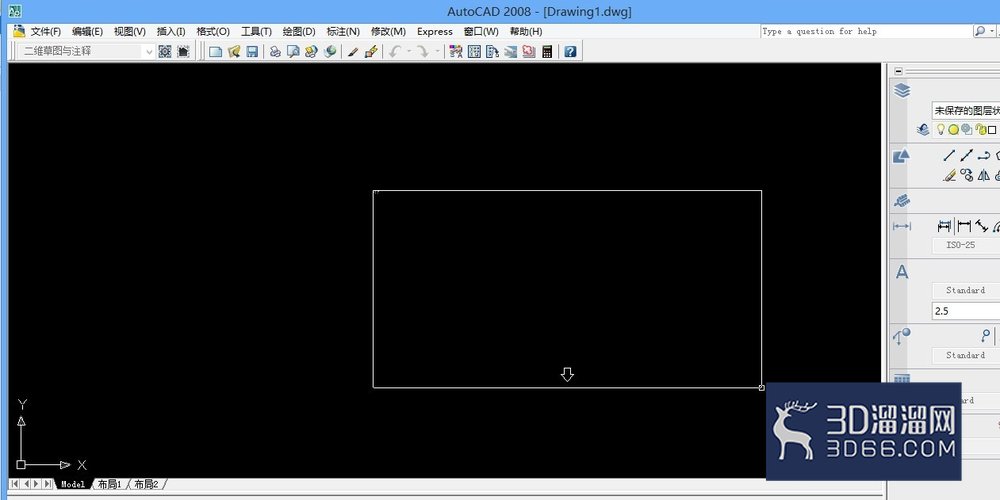Image resolution: width=1000 pixels, height=500 pixels.
Task: Open the 帮助(H) menu
Action: click(x=526, y=31)
